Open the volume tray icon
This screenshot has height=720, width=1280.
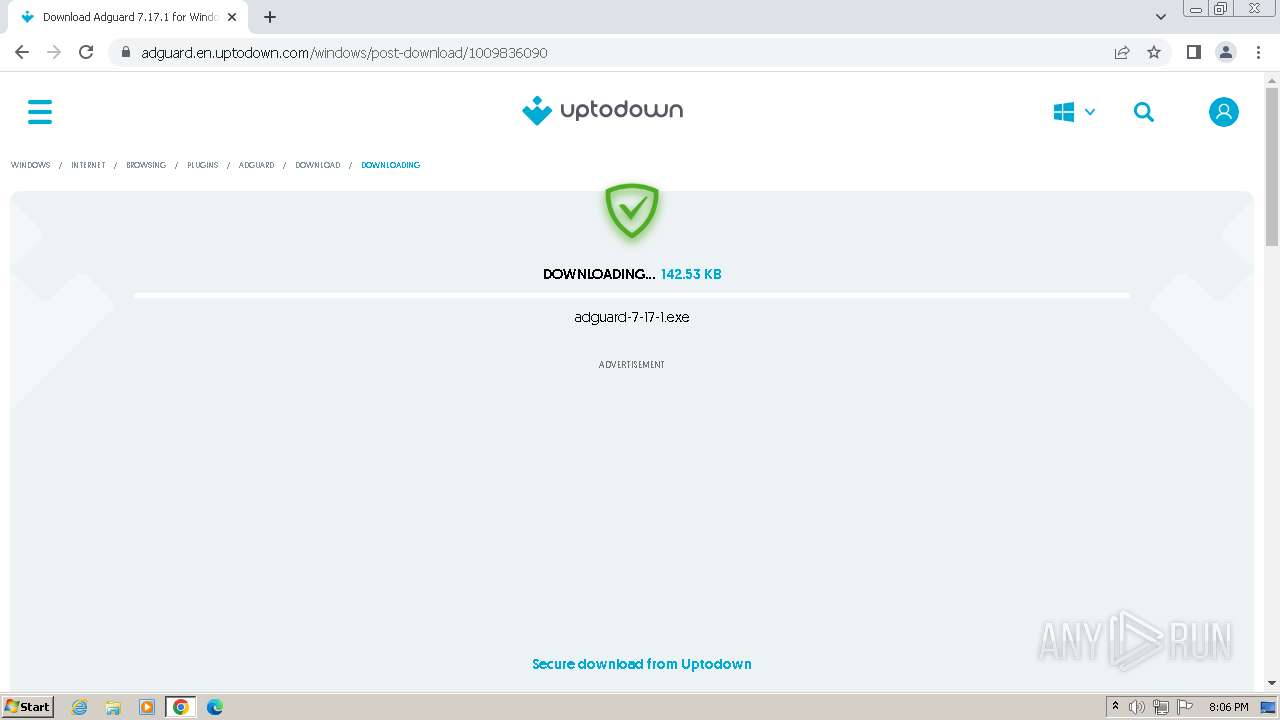[1137, 707]
